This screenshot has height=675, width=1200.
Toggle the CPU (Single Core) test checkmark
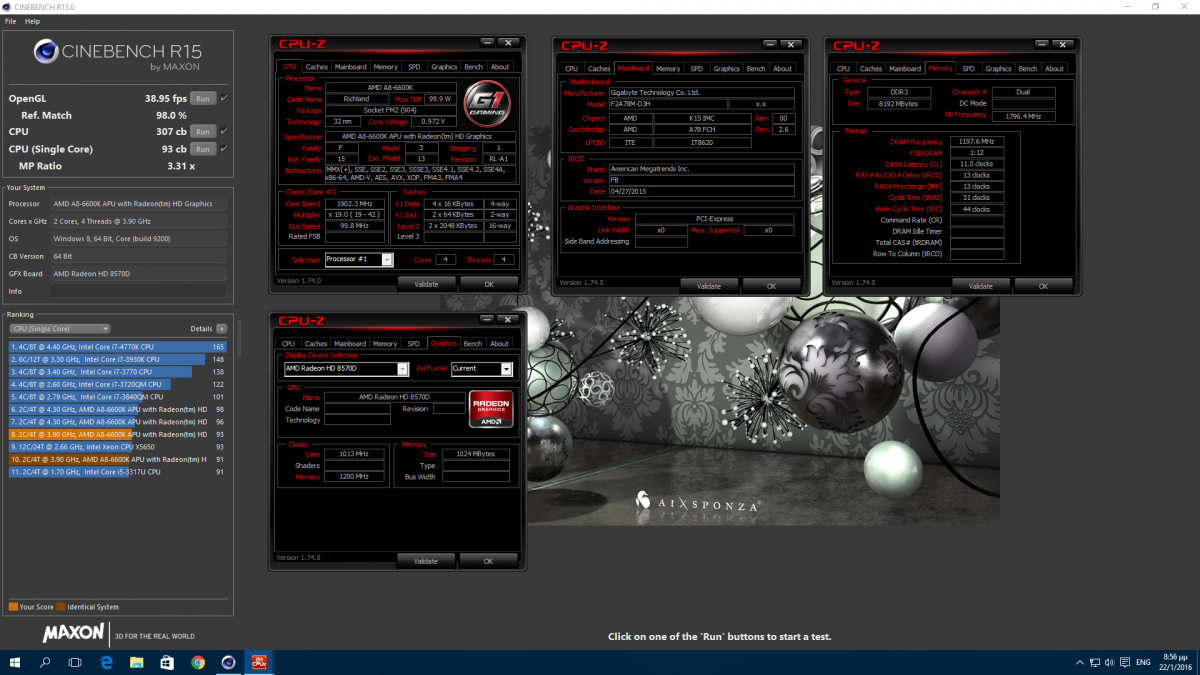click(x=223, y=149)
